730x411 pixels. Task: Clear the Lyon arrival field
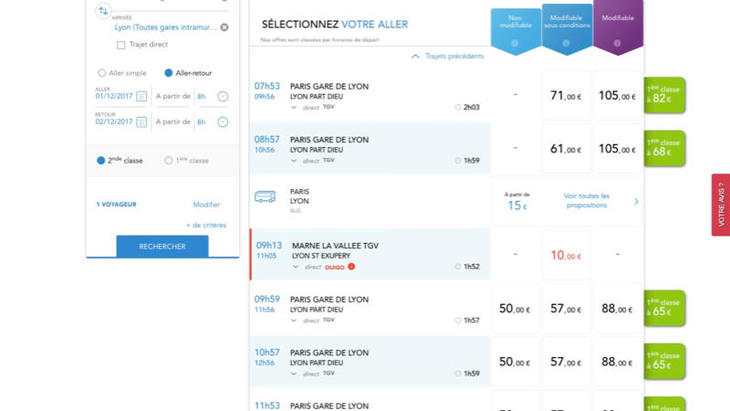click(224, 28)
